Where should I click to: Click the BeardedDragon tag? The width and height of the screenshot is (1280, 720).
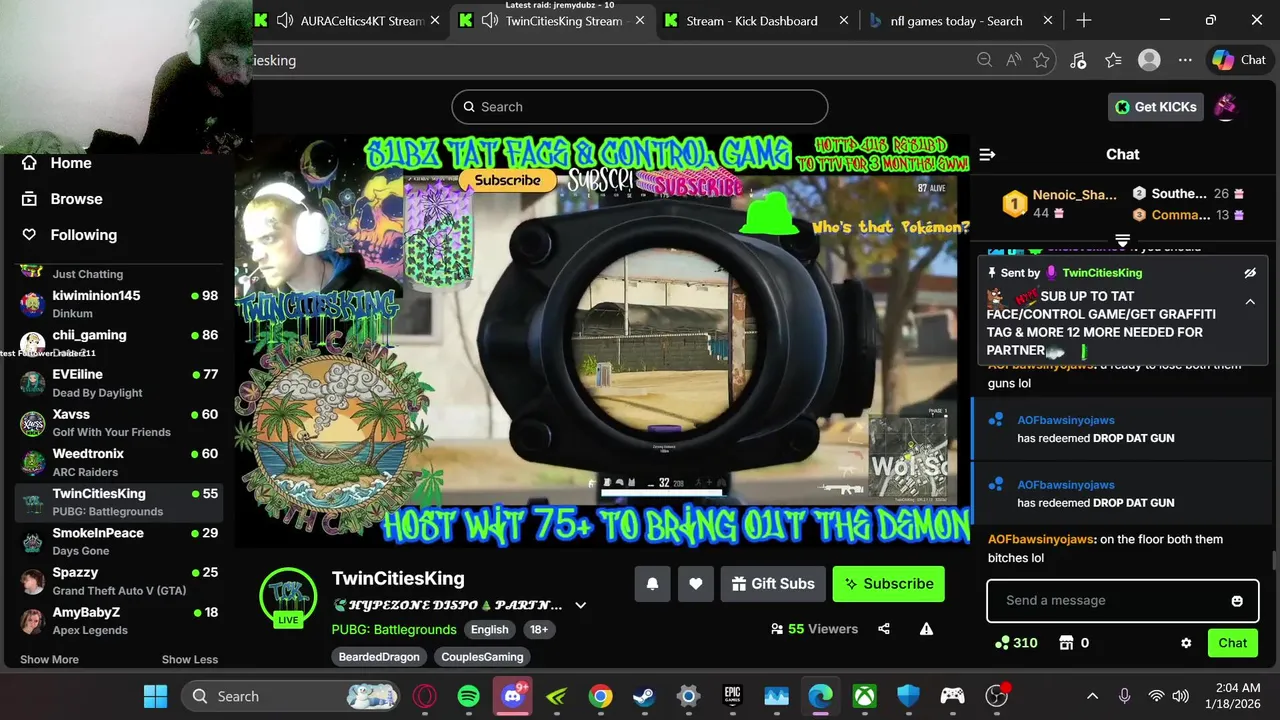pyautogui.click(x=377, y=657)
